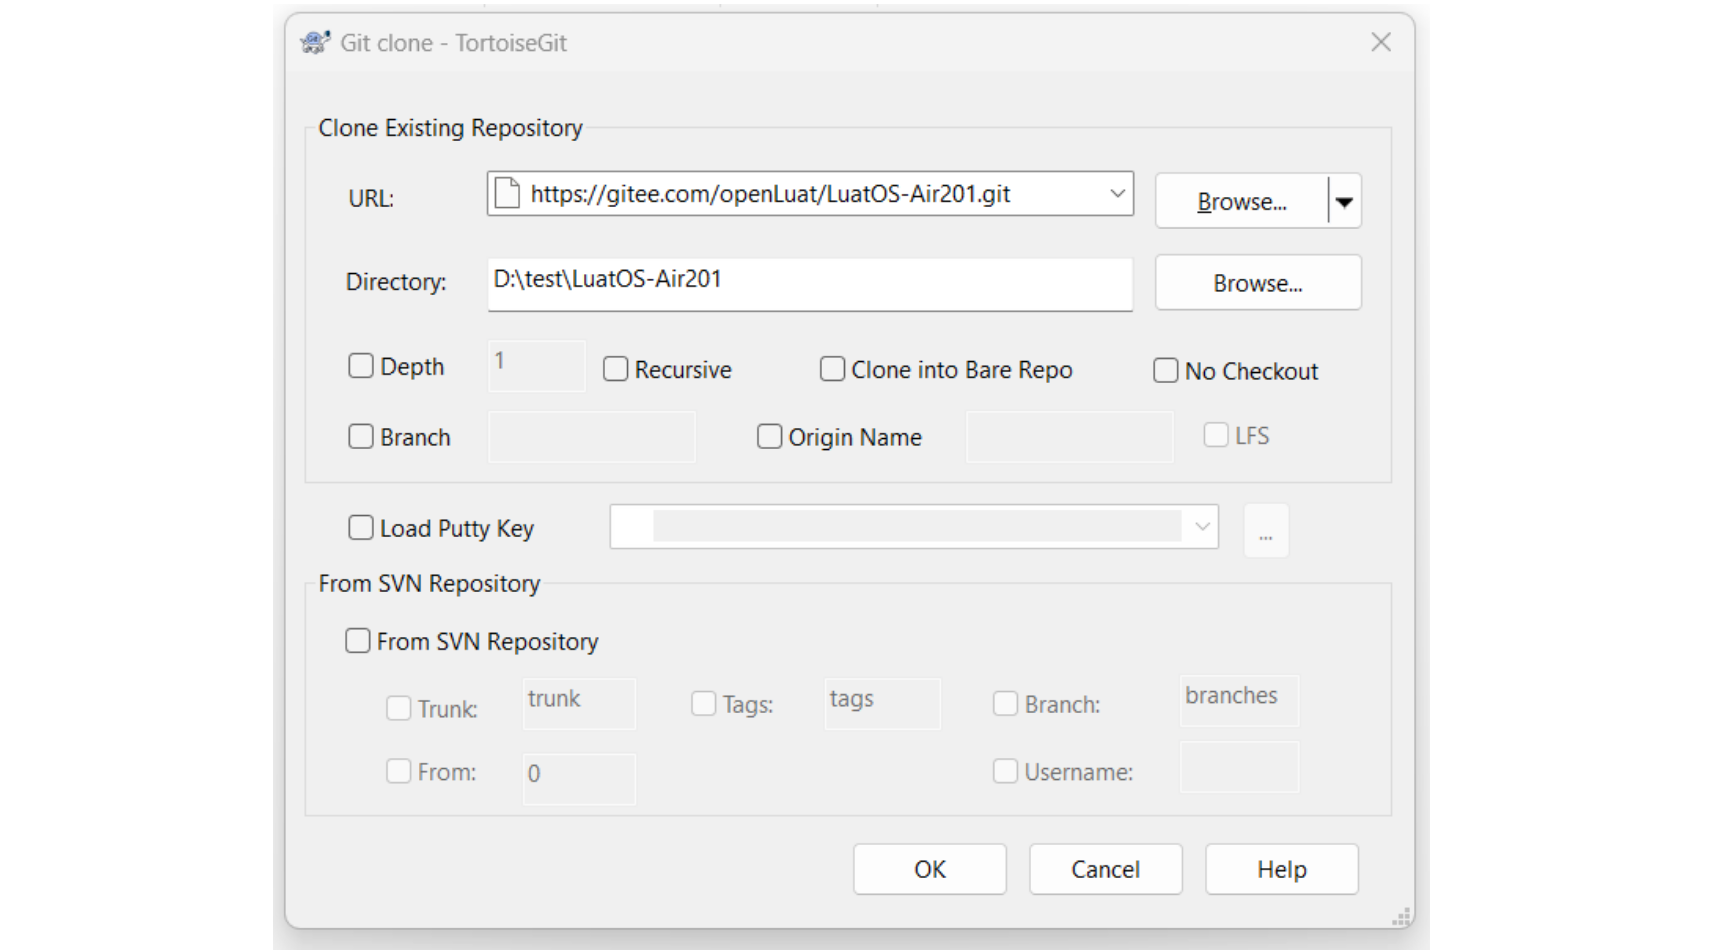Cancel the Git clone dialog
Screen dimensions: 1713x951
click(1105, 869)
